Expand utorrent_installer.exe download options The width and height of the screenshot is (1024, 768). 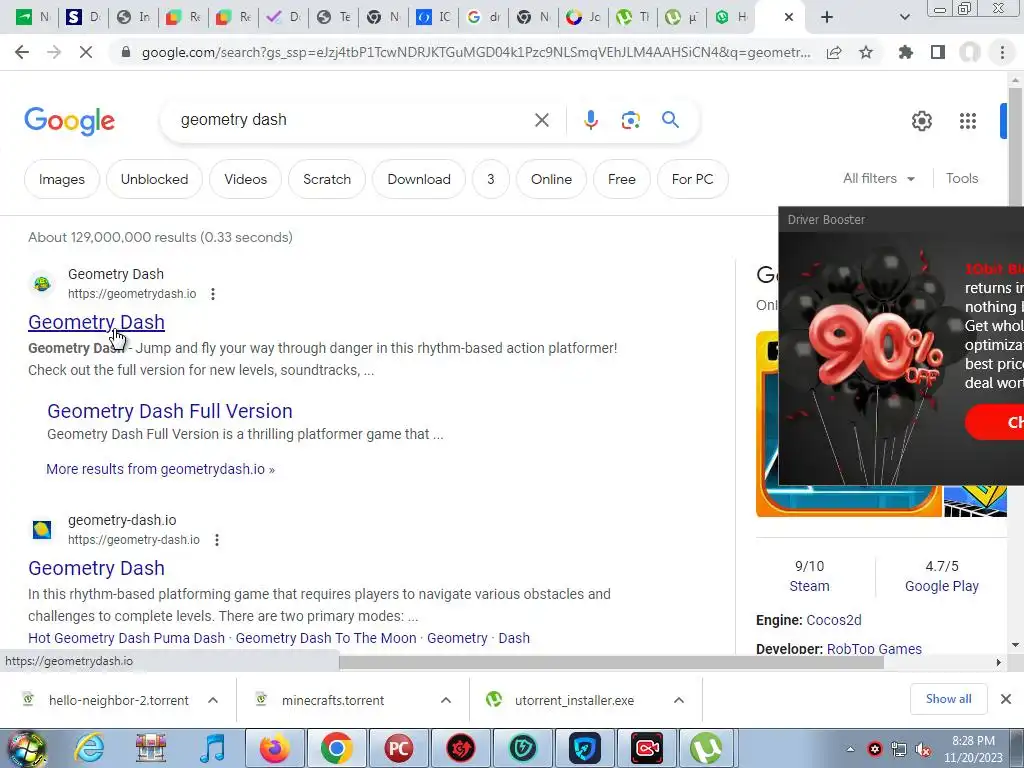[x=679, y=700]
